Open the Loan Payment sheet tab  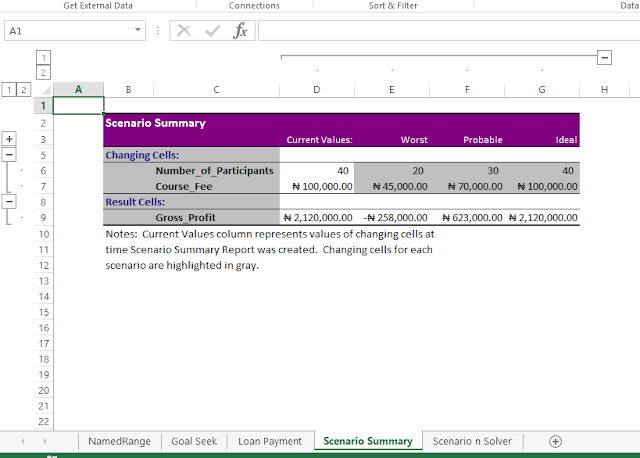(270, 441)
